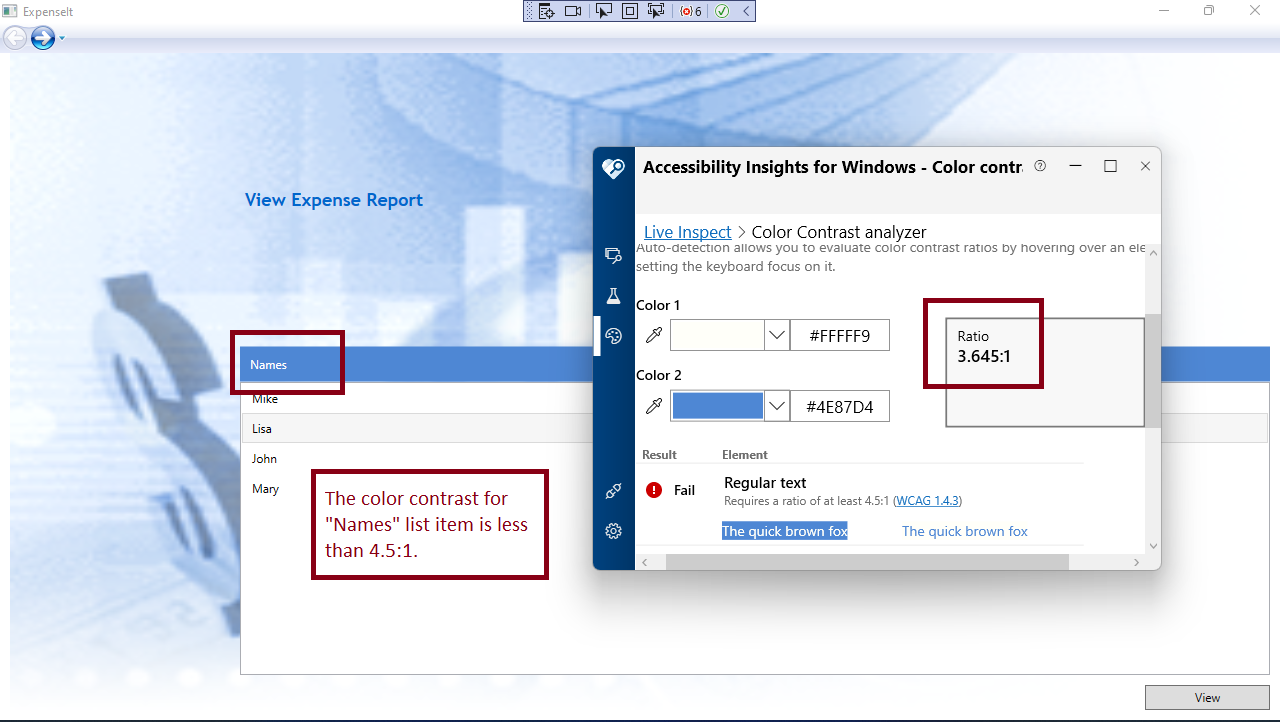Open the Color 1 dropdown
This screenshot has height=722, width=1280.
[777, 335]
